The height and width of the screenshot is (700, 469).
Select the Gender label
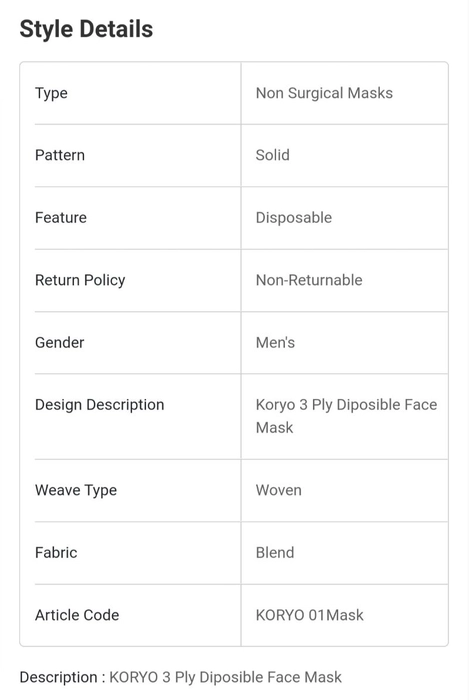59,342
